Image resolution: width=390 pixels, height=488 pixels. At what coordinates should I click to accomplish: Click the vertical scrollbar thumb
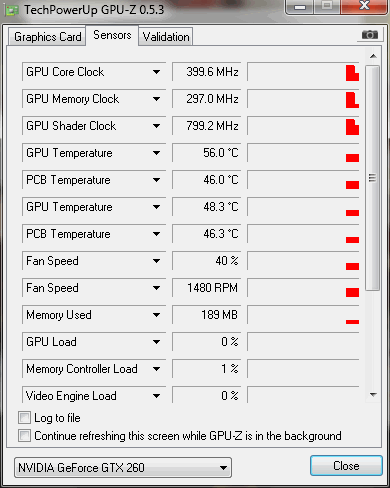pos(373,178)
